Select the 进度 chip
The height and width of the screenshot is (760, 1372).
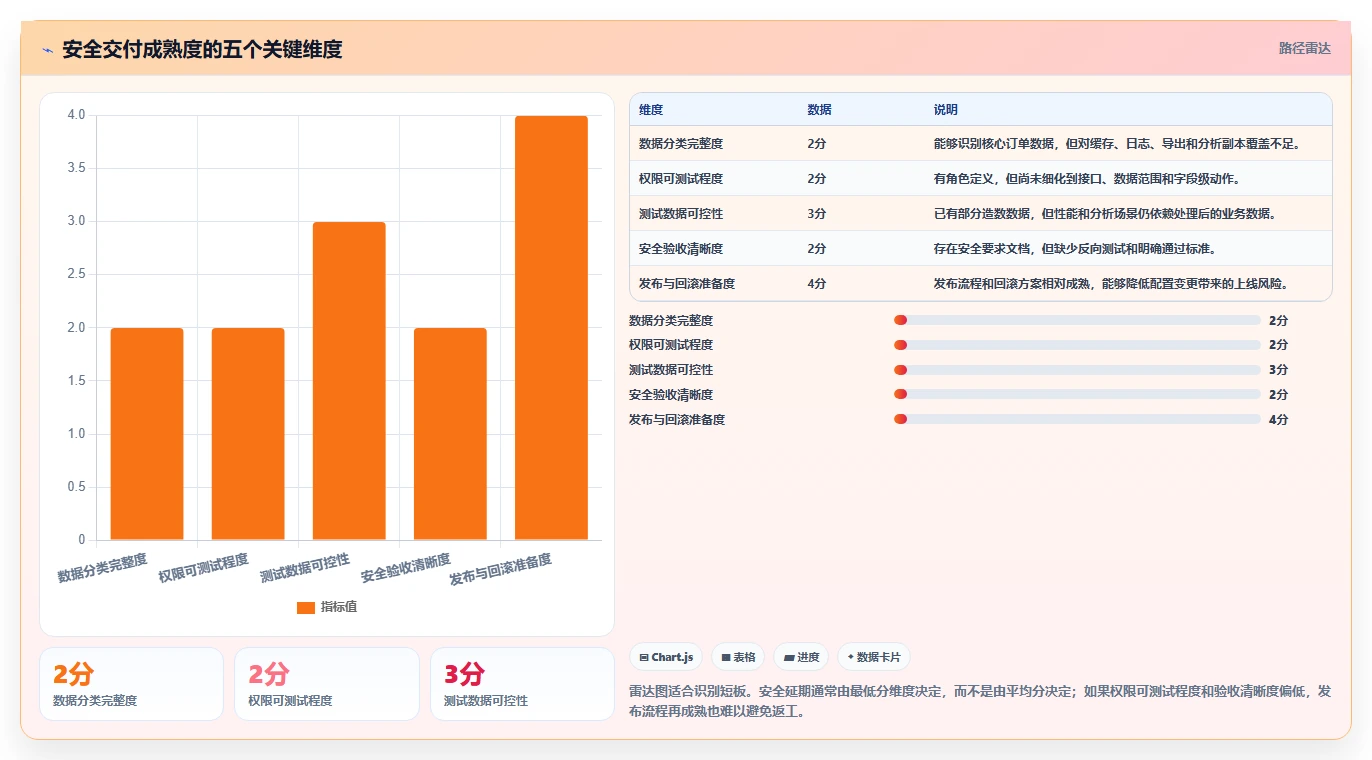[801, 657]
